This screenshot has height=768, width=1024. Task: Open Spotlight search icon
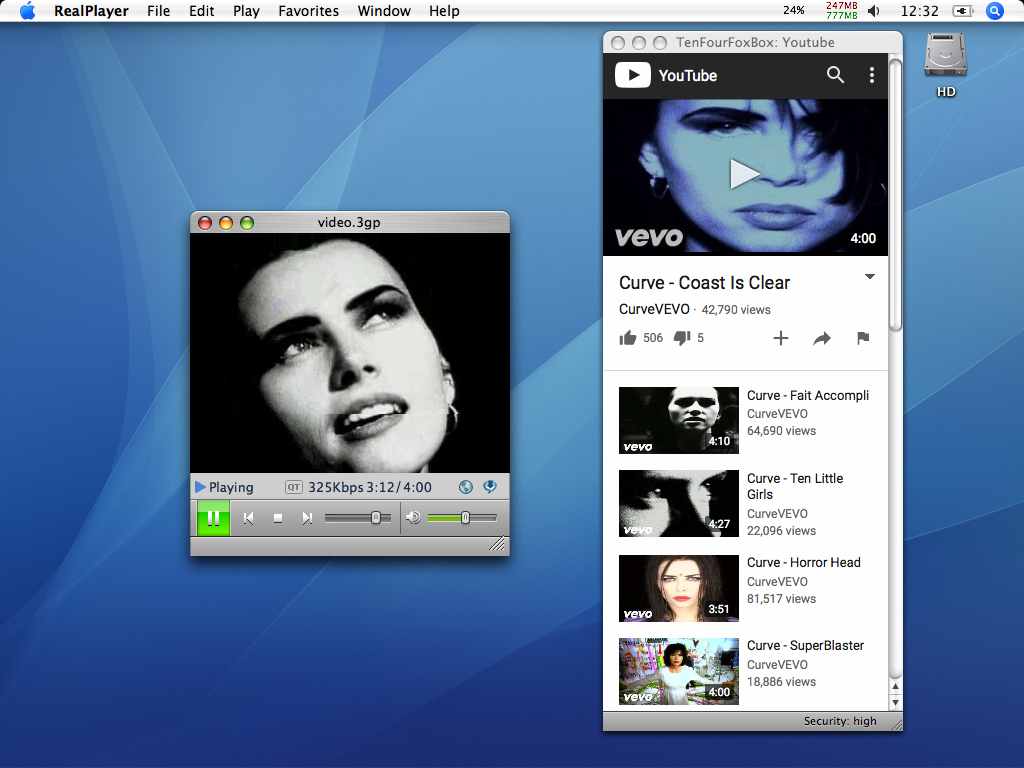(x=995, y=11)
